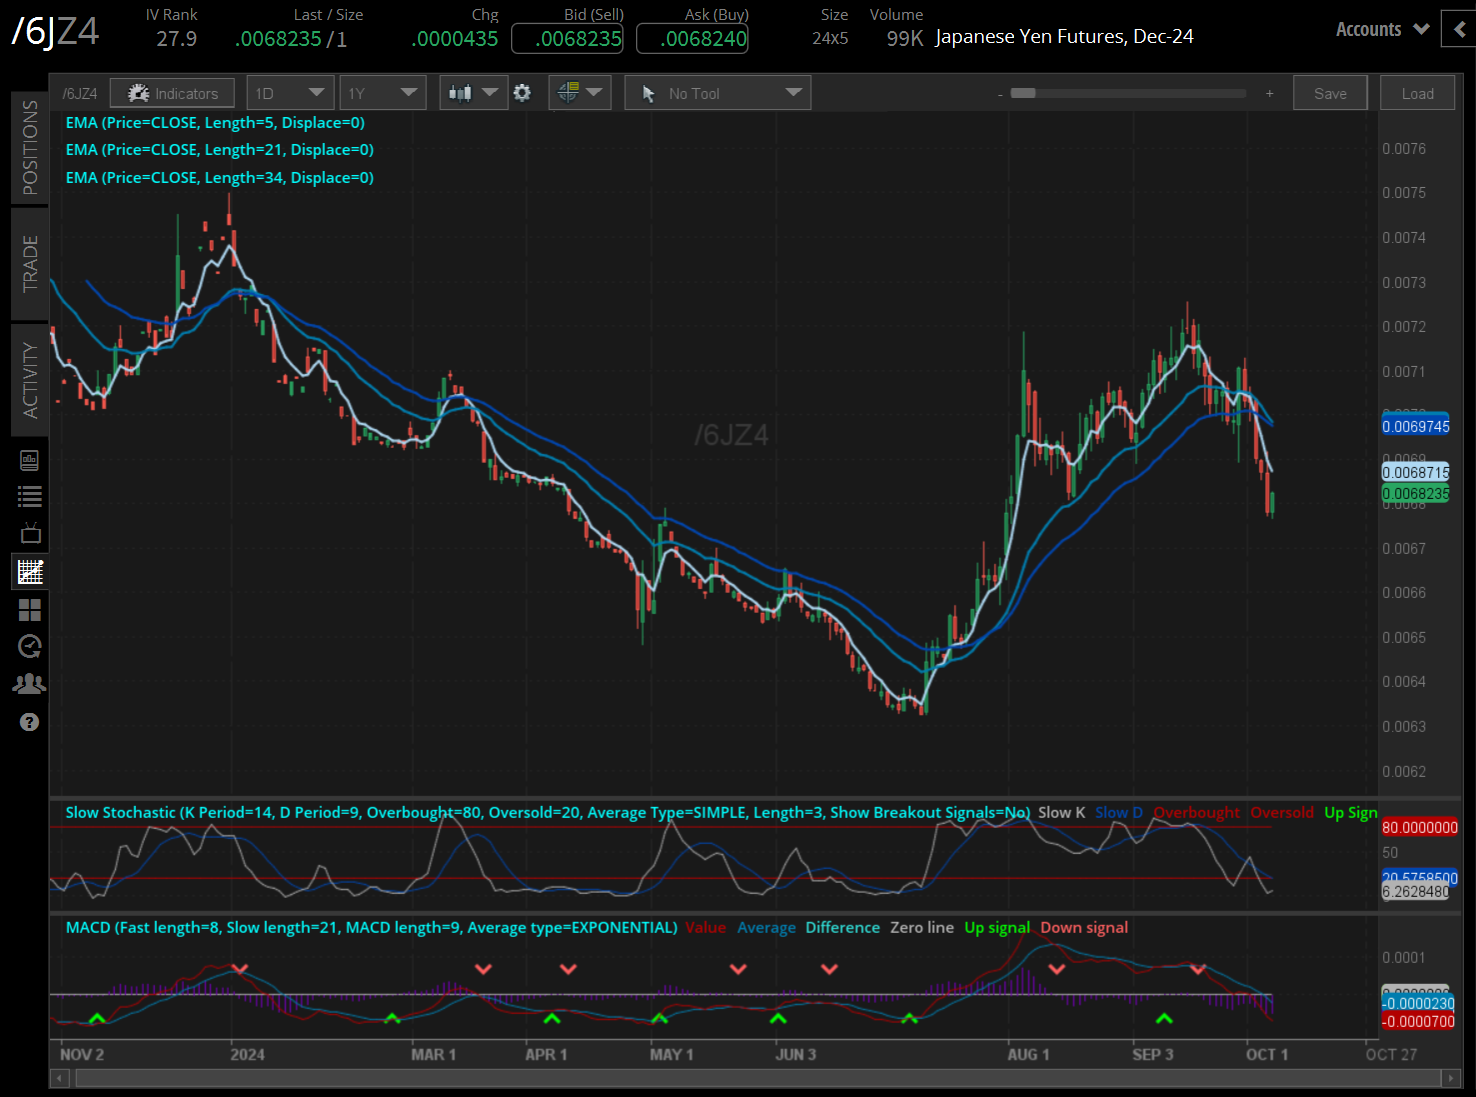This screenshot has height=1097, width=1476.
Task: Switch to the Trade side tab
Action: (x=30, y=263)
